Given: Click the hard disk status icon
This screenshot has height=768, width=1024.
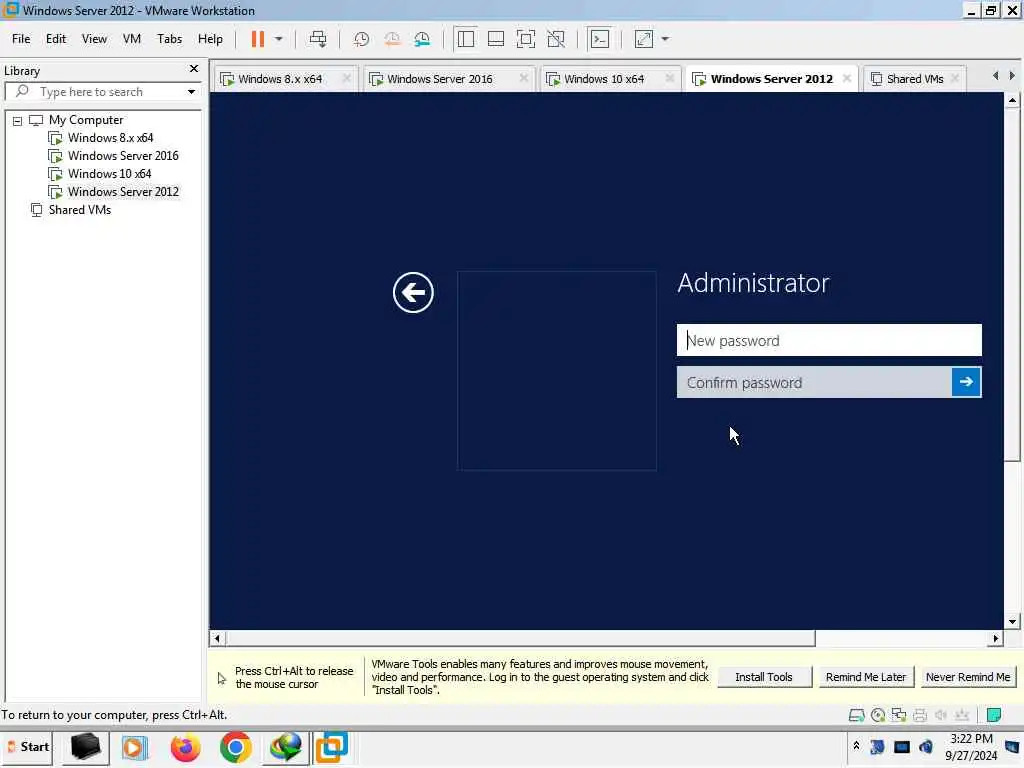Looking at the screenshot, I should click(x=856, y=715).
